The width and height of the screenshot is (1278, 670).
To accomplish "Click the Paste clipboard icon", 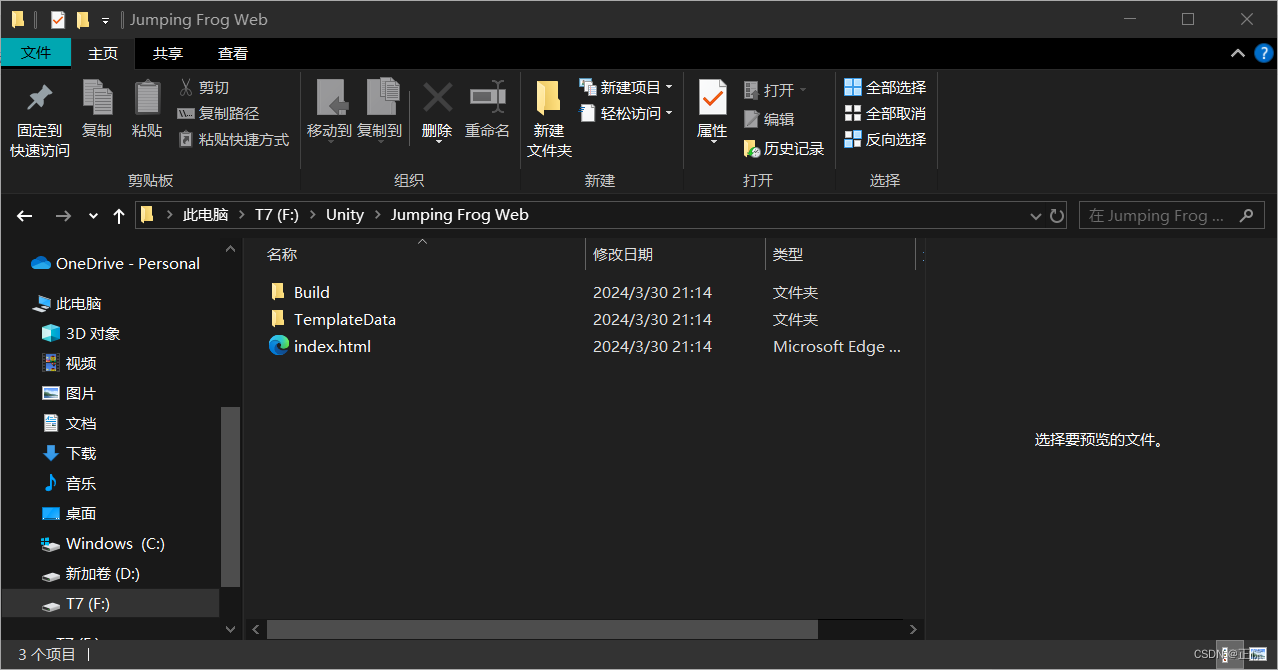I will click(147, 99).
